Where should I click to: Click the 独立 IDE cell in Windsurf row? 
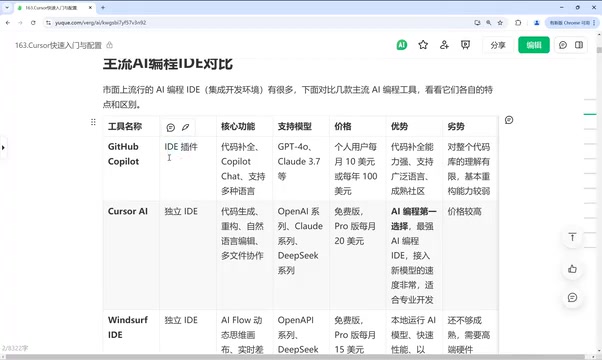tap(188, 332)
